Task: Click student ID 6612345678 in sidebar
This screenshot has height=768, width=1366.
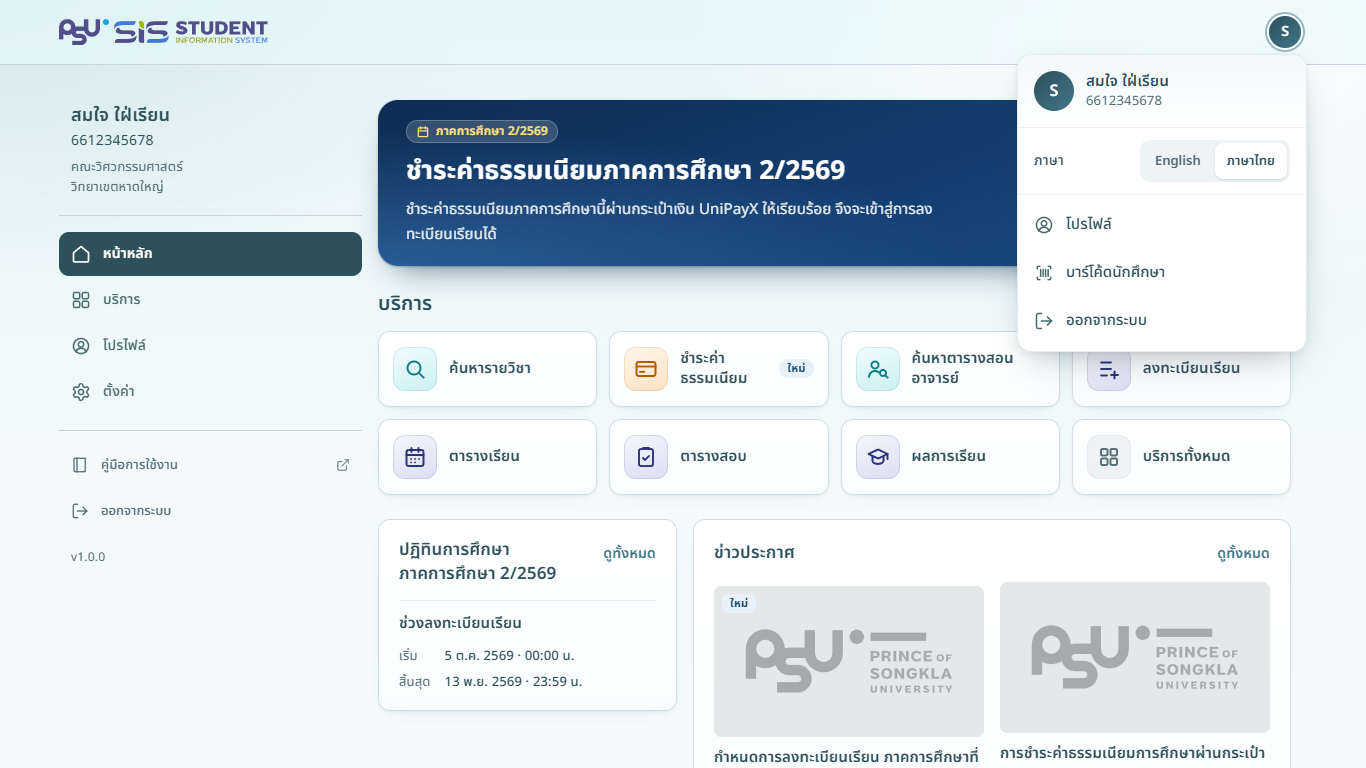Action: click(112, 140)
